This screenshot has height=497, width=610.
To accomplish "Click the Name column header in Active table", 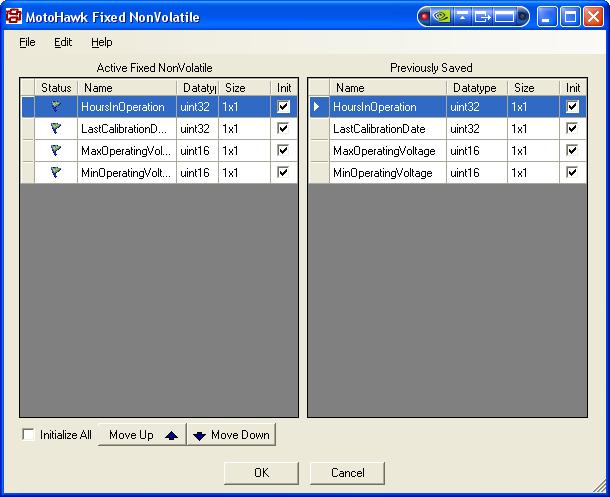I will coord(127,88).
